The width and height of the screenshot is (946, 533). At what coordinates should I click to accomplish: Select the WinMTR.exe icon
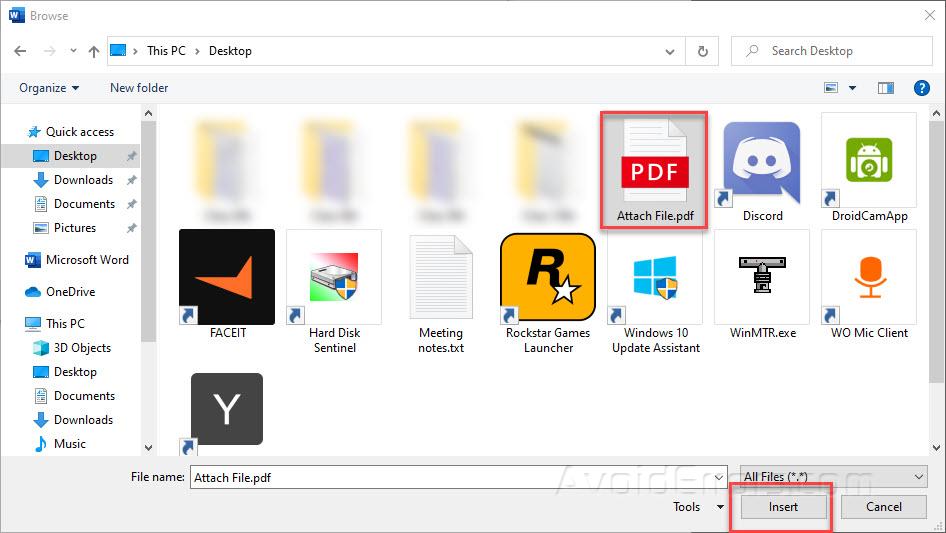pos(762,277)
